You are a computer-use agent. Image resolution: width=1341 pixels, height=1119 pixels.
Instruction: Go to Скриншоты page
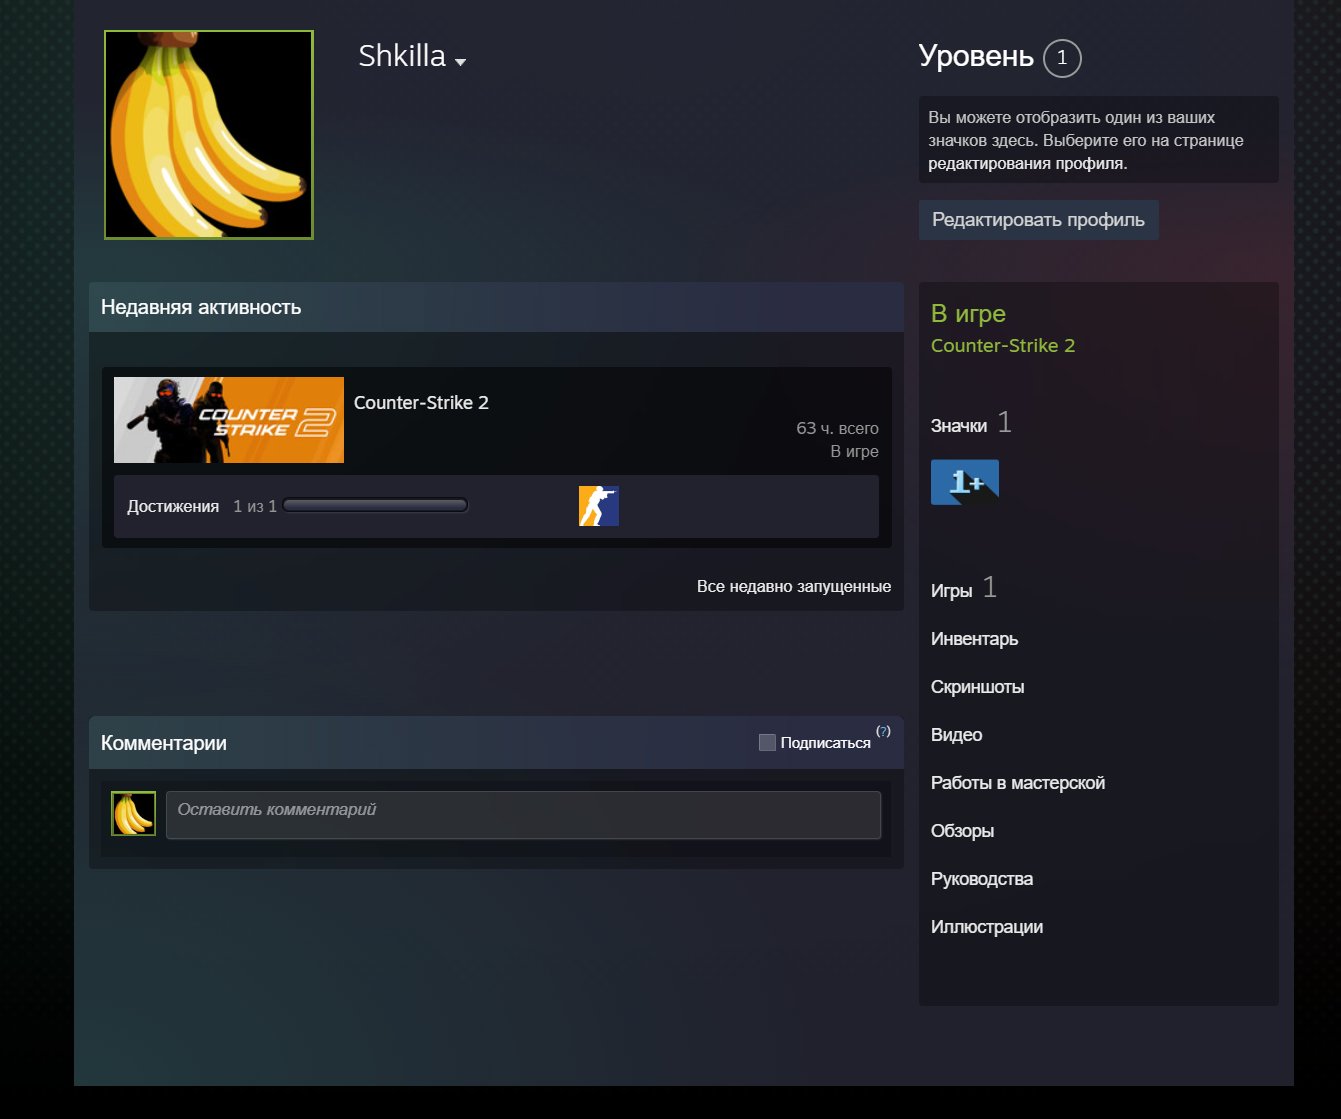point(977,687)
